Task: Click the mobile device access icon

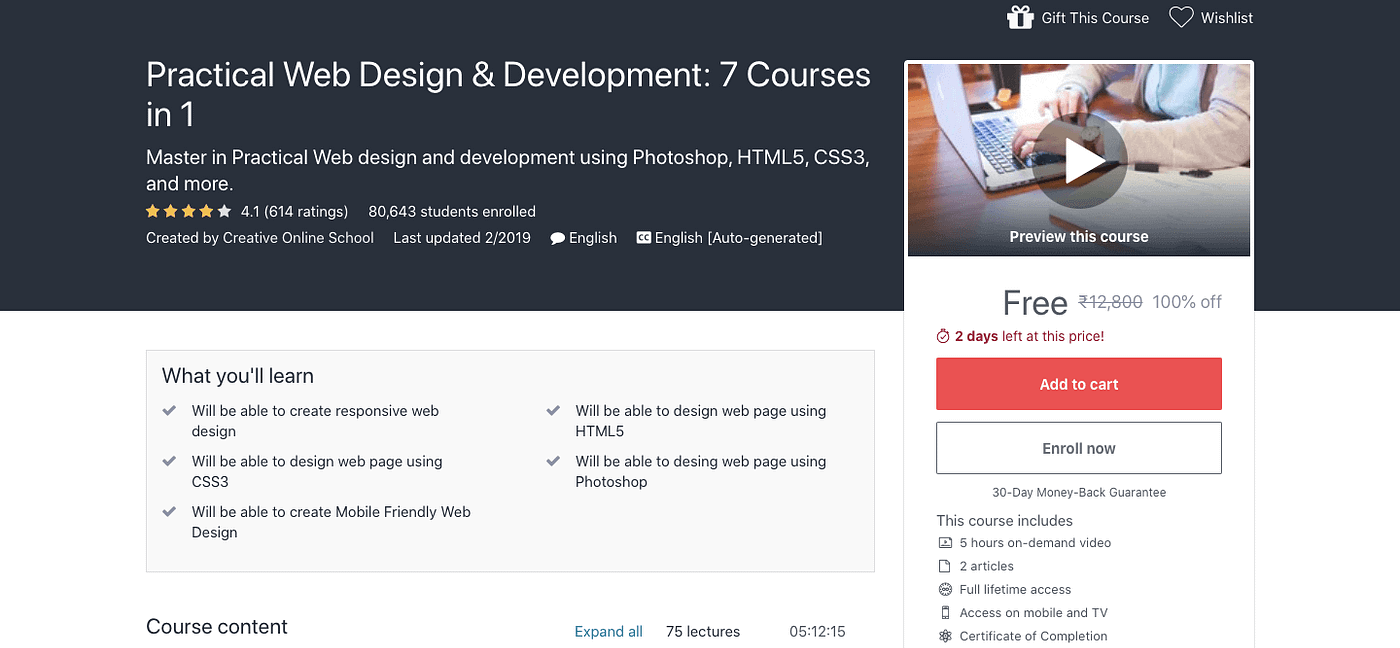Action: coord(945,613)
